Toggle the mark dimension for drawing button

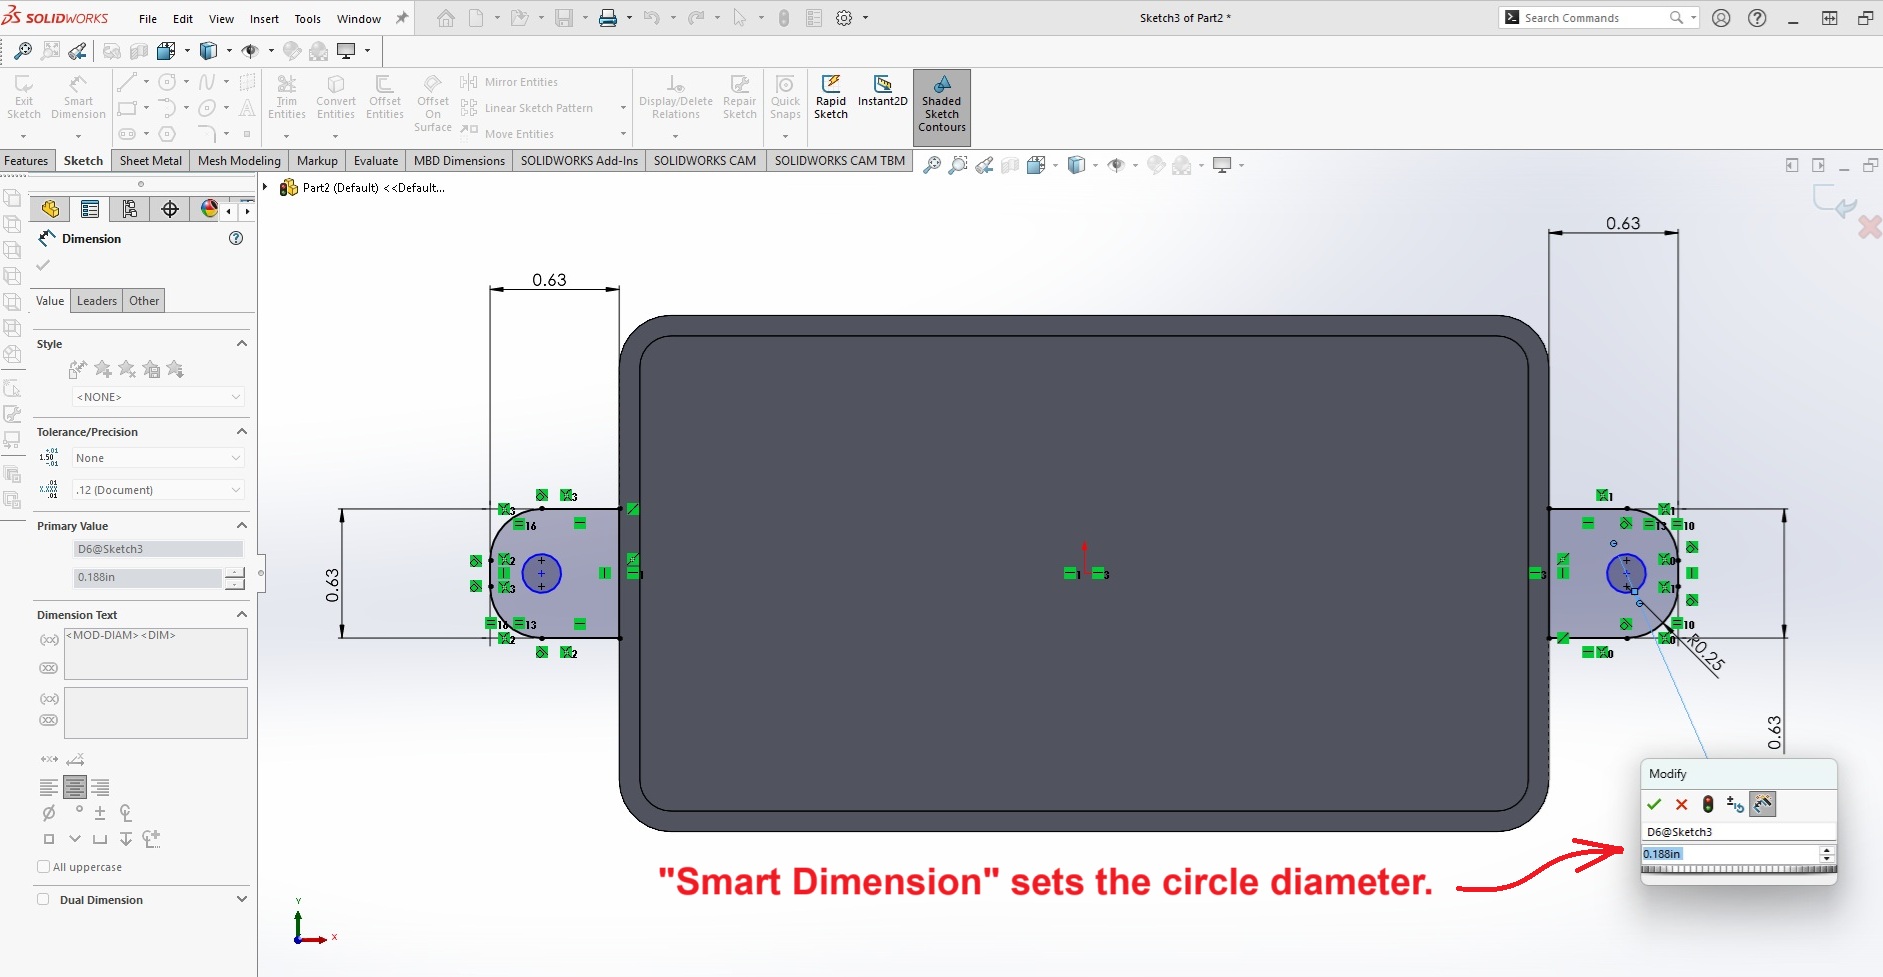(x=1762, y=805)
